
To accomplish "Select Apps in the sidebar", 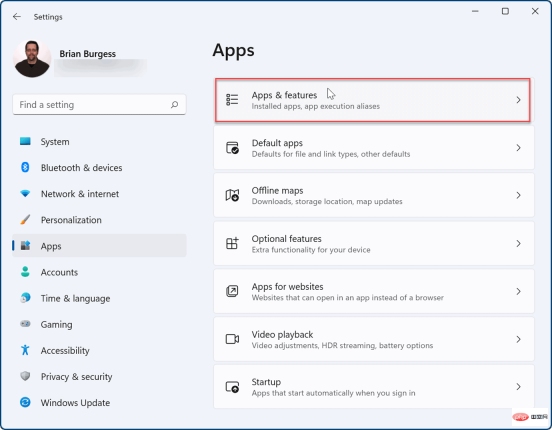I will (99, 245).
